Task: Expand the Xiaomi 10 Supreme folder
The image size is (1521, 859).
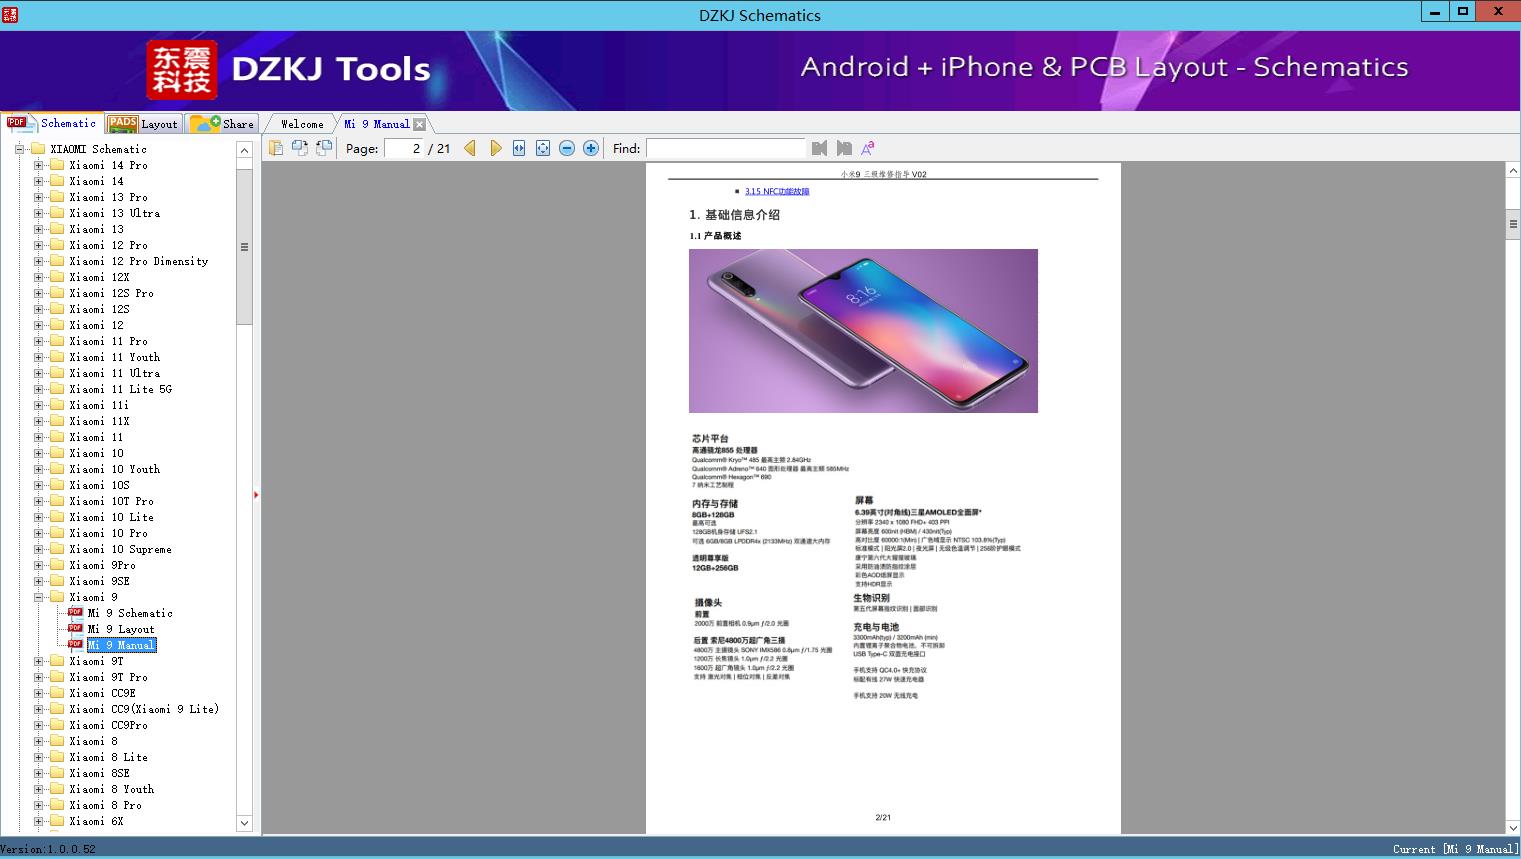Action: point(38,549)
